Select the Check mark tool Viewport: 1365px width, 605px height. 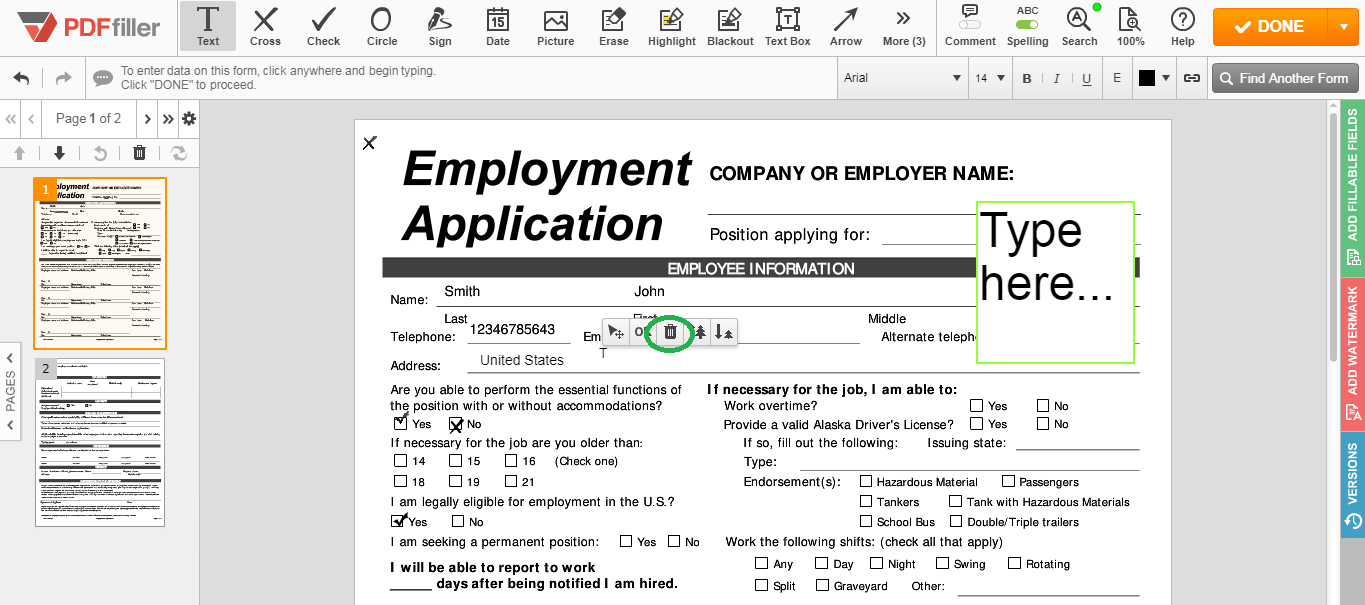click(323, 27)
